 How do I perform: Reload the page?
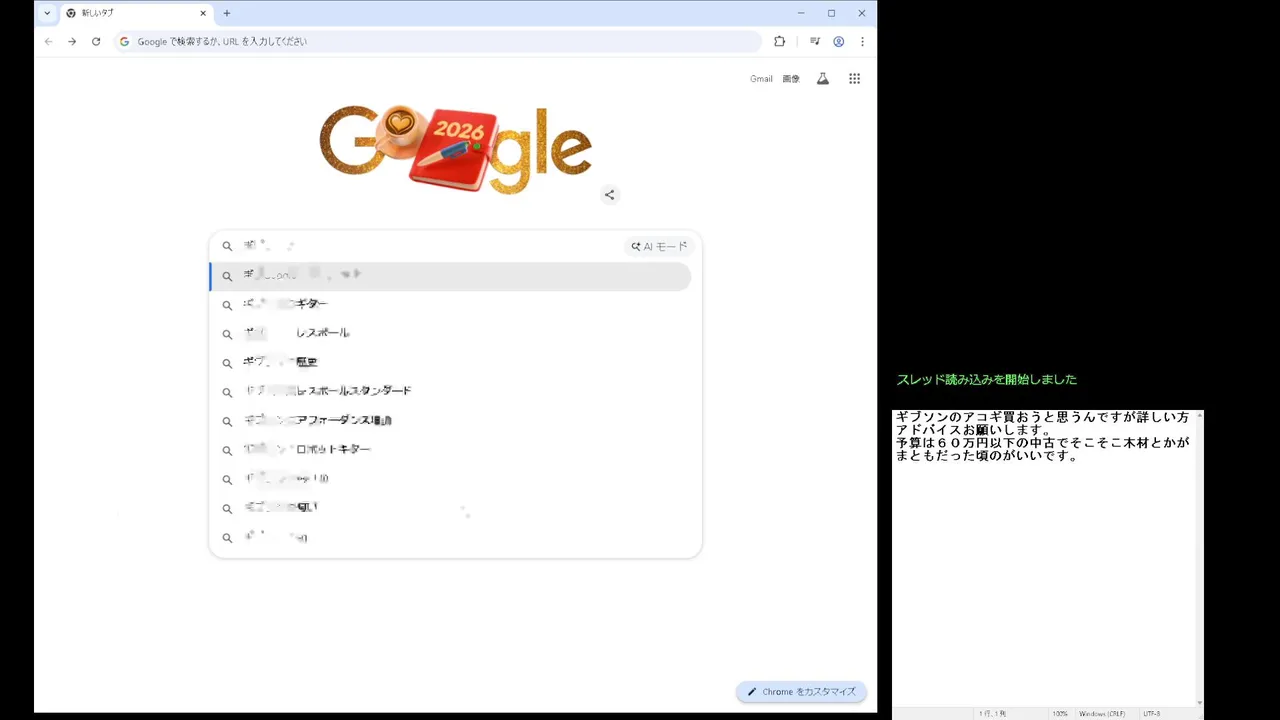96,41
